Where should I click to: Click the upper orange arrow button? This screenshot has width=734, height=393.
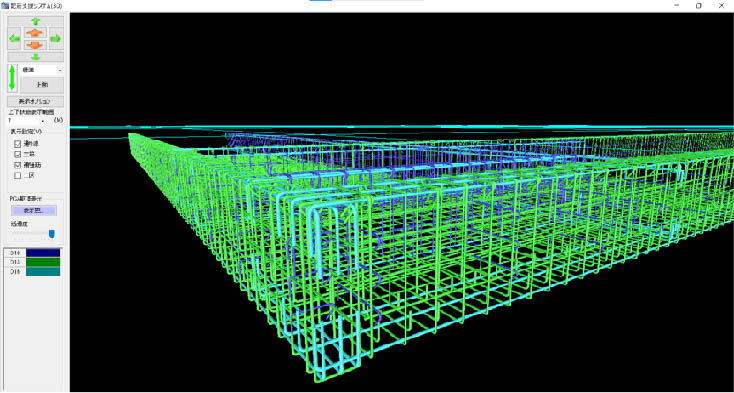click(x=35, y=33)
